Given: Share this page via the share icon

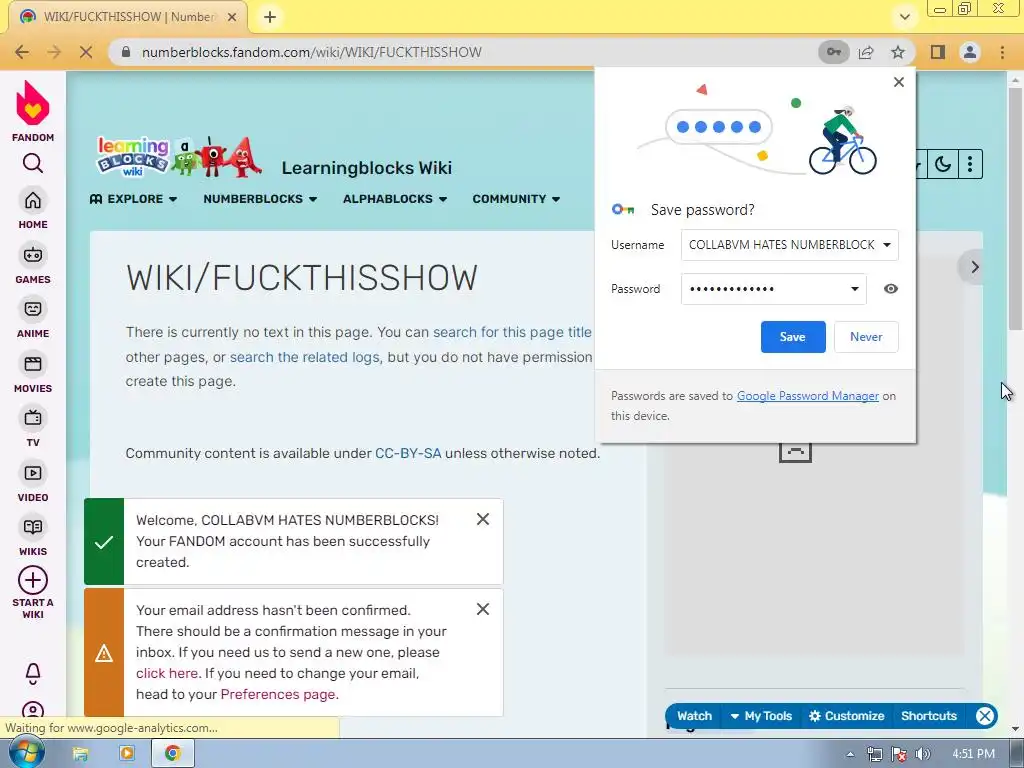Looking at the screenshot, I should 866,52.
